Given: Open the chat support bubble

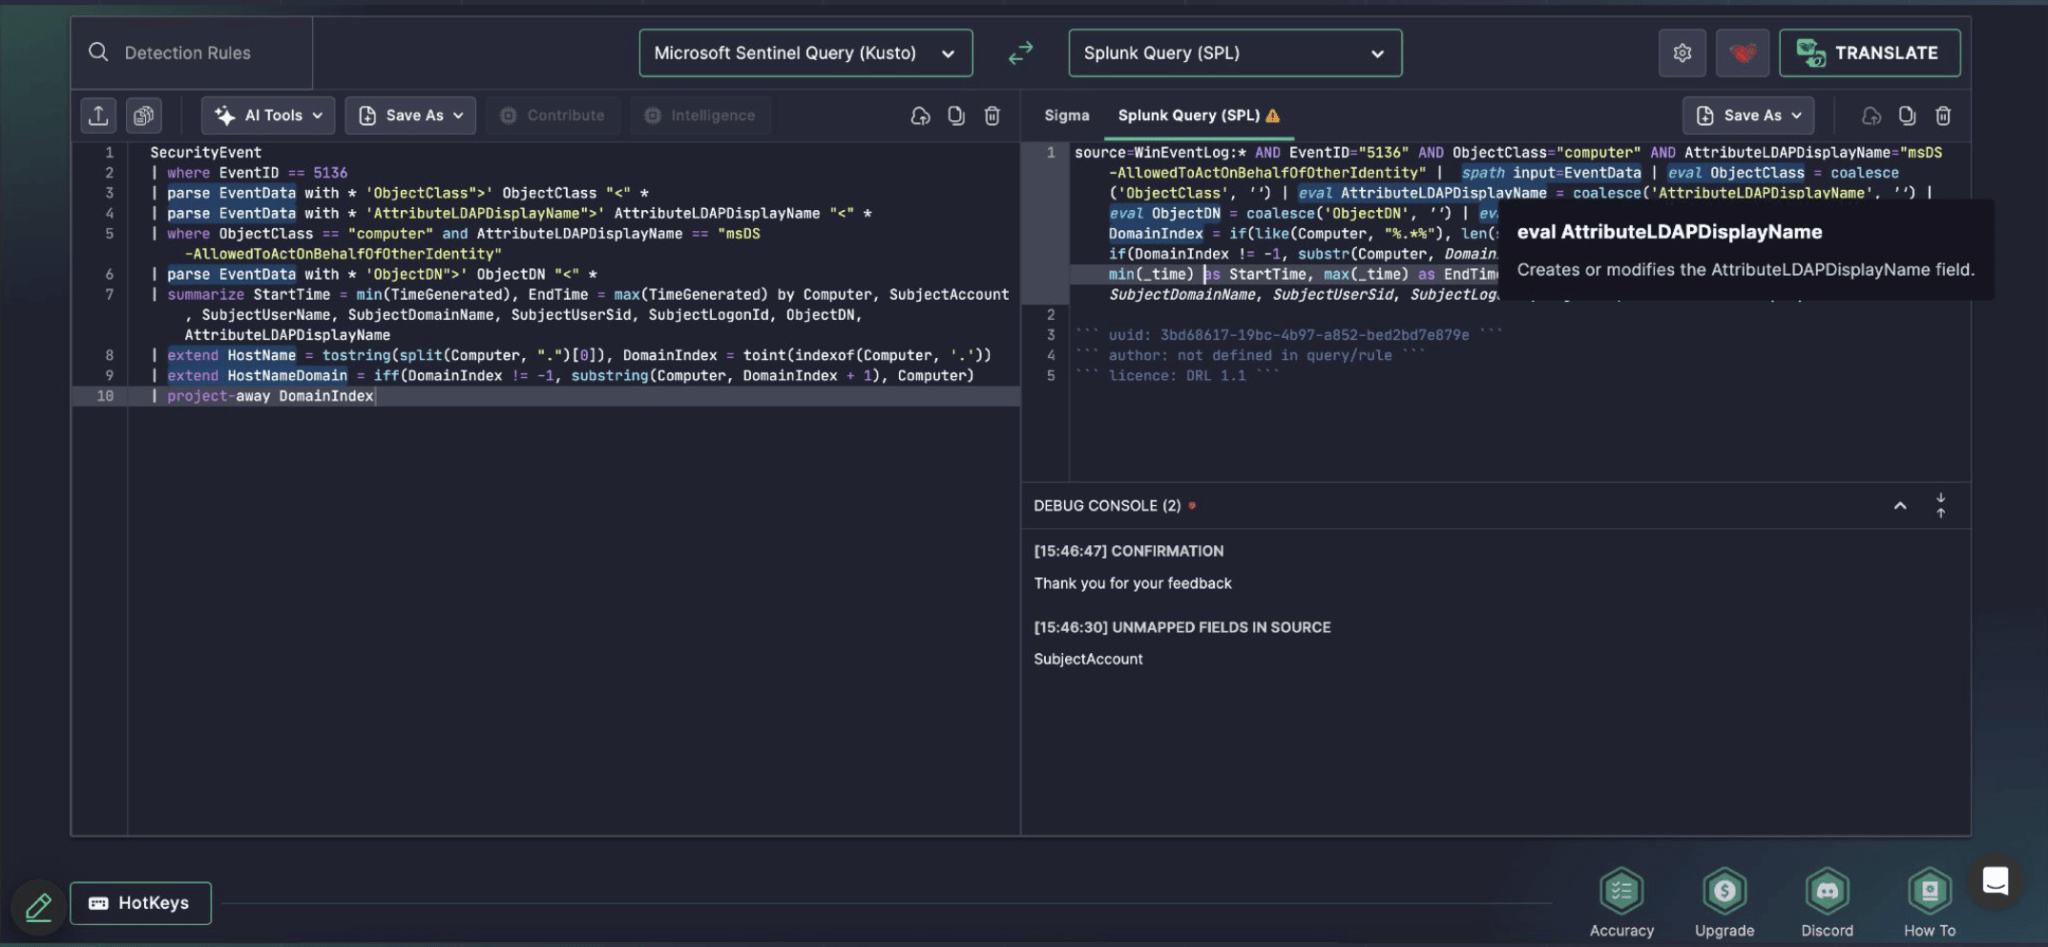Looking at the screenshot, I should [1996, 881].
